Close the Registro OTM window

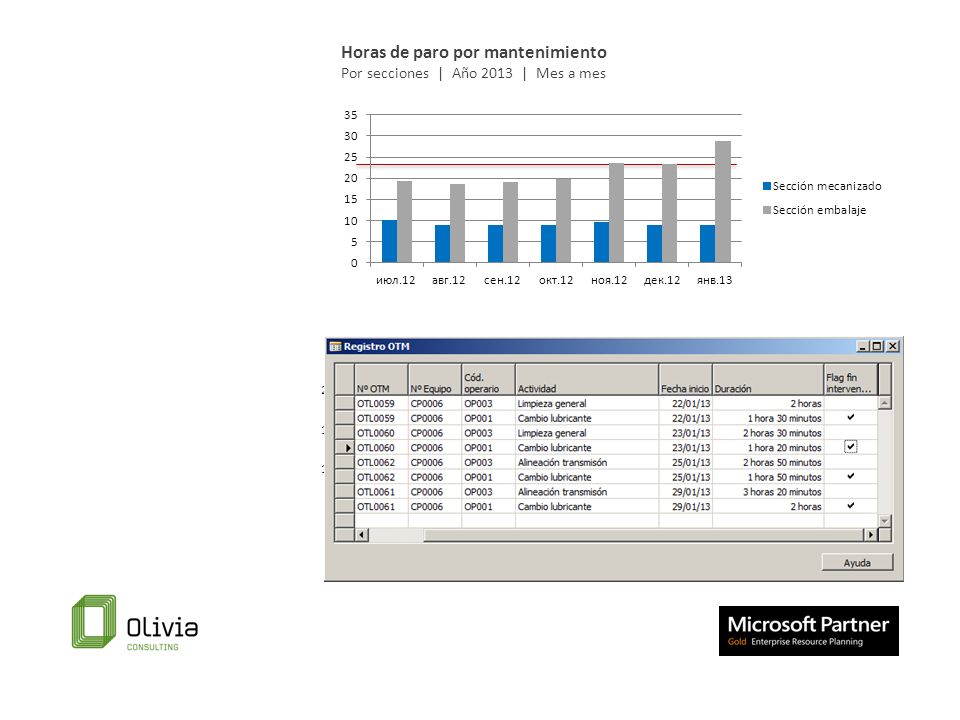pyautogui.click(x=893, y=347)
